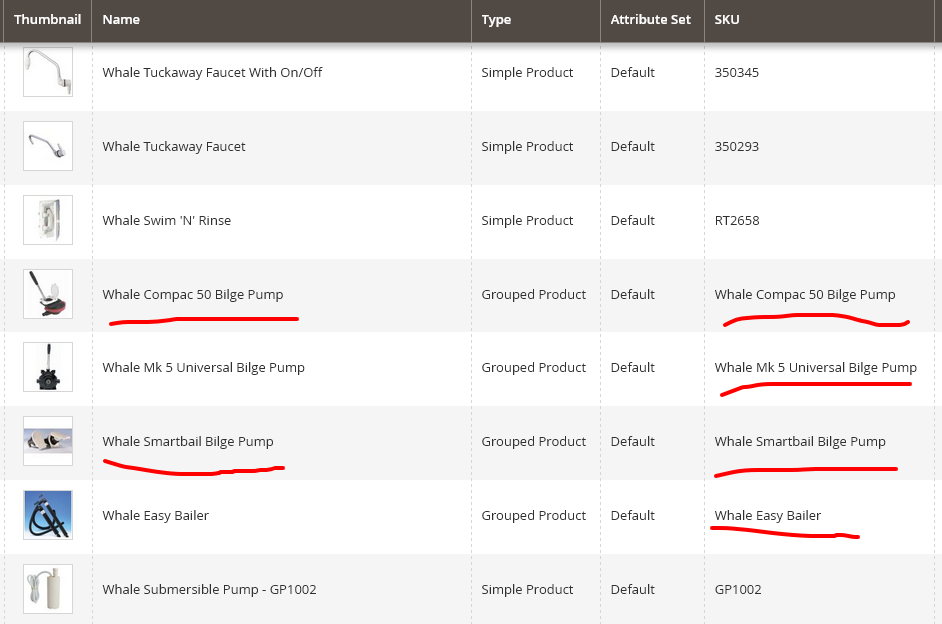Open the Whale Easy Bailer product row
This screenshot has height=624, width=942.
[155, 515]
